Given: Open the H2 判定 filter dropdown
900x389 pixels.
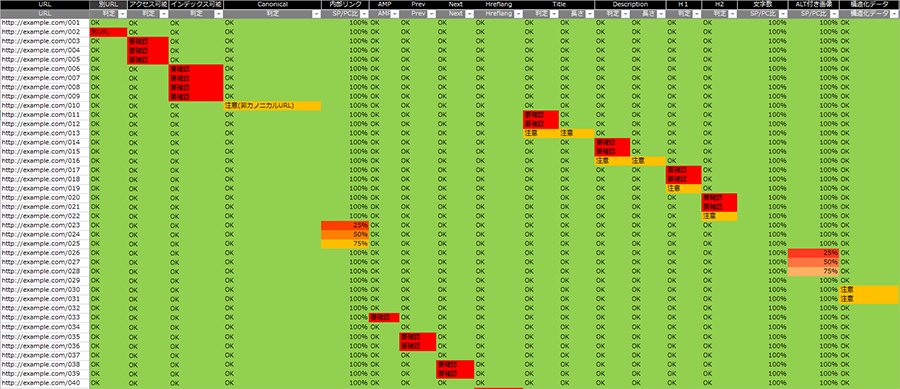Looking at the screenshot, I should pos(732,14).
